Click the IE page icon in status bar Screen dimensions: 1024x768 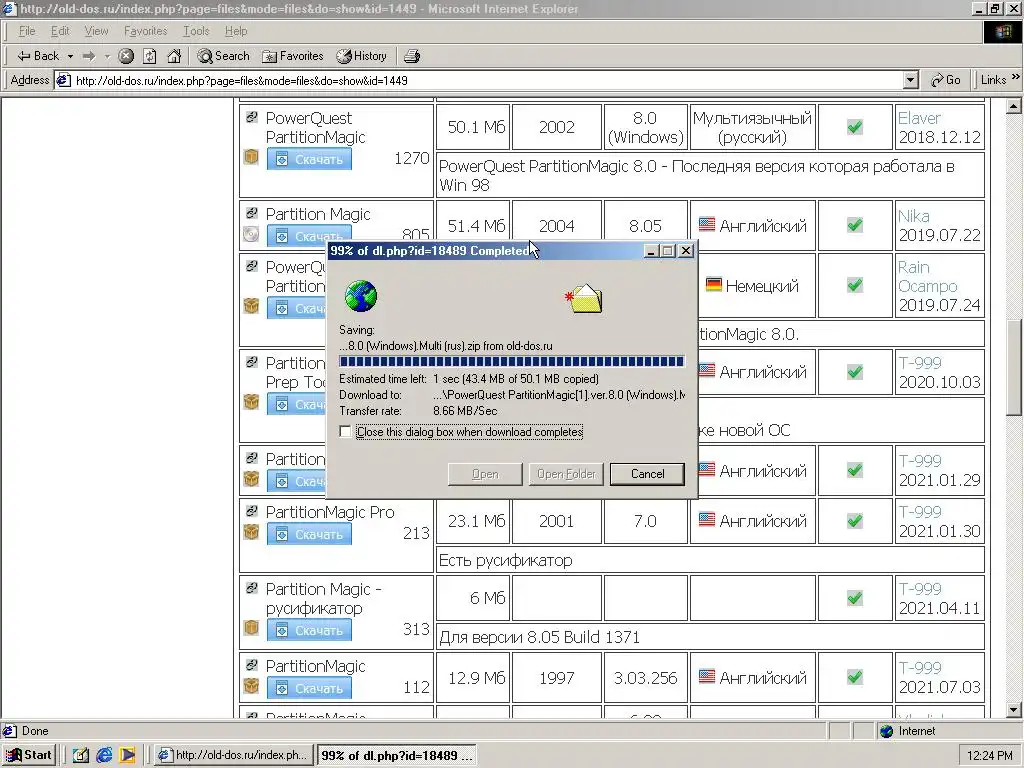10,731
